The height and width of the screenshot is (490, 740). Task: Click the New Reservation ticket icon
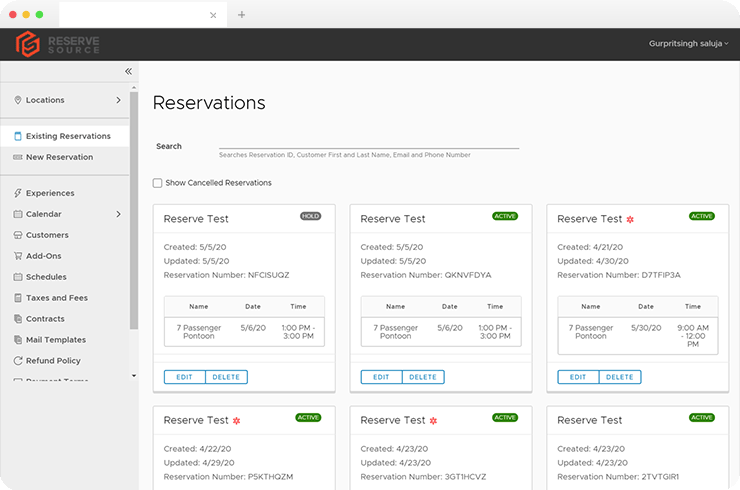tap(18, 157)
